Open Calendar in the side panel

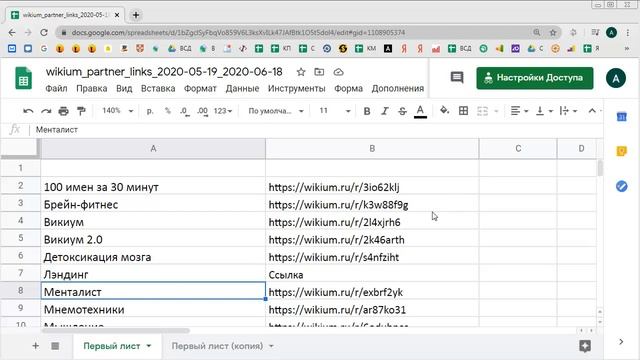coord(621,117)
